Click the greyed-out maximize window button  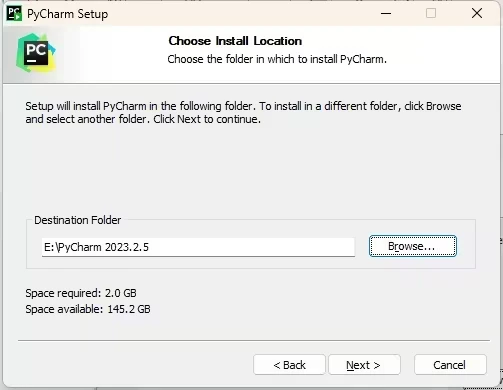point(431,14)
